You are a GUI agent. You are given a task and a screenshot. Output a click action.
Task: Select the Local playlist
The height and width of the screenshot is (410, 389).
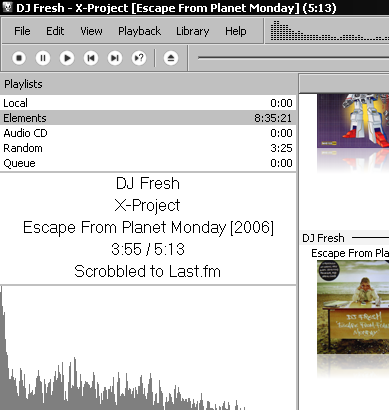point(148,103)
